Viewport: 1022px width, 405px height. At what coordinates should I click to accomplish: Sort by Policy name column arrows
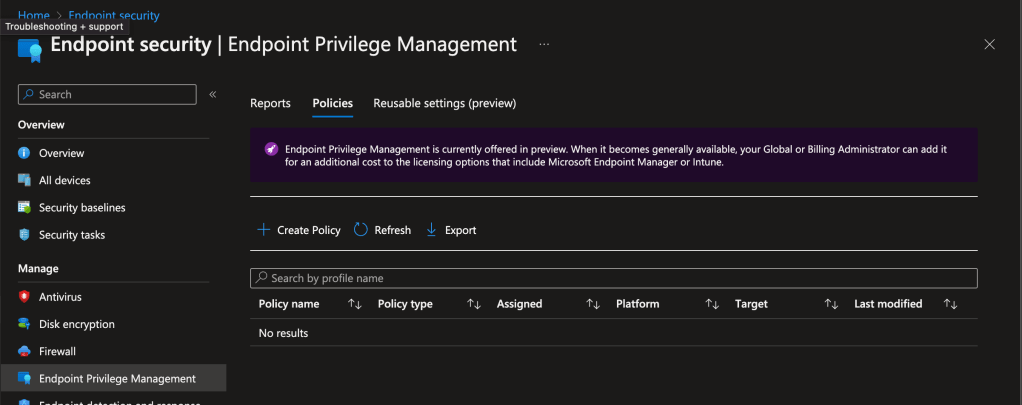pyautogui.click(x=354, y=304)
